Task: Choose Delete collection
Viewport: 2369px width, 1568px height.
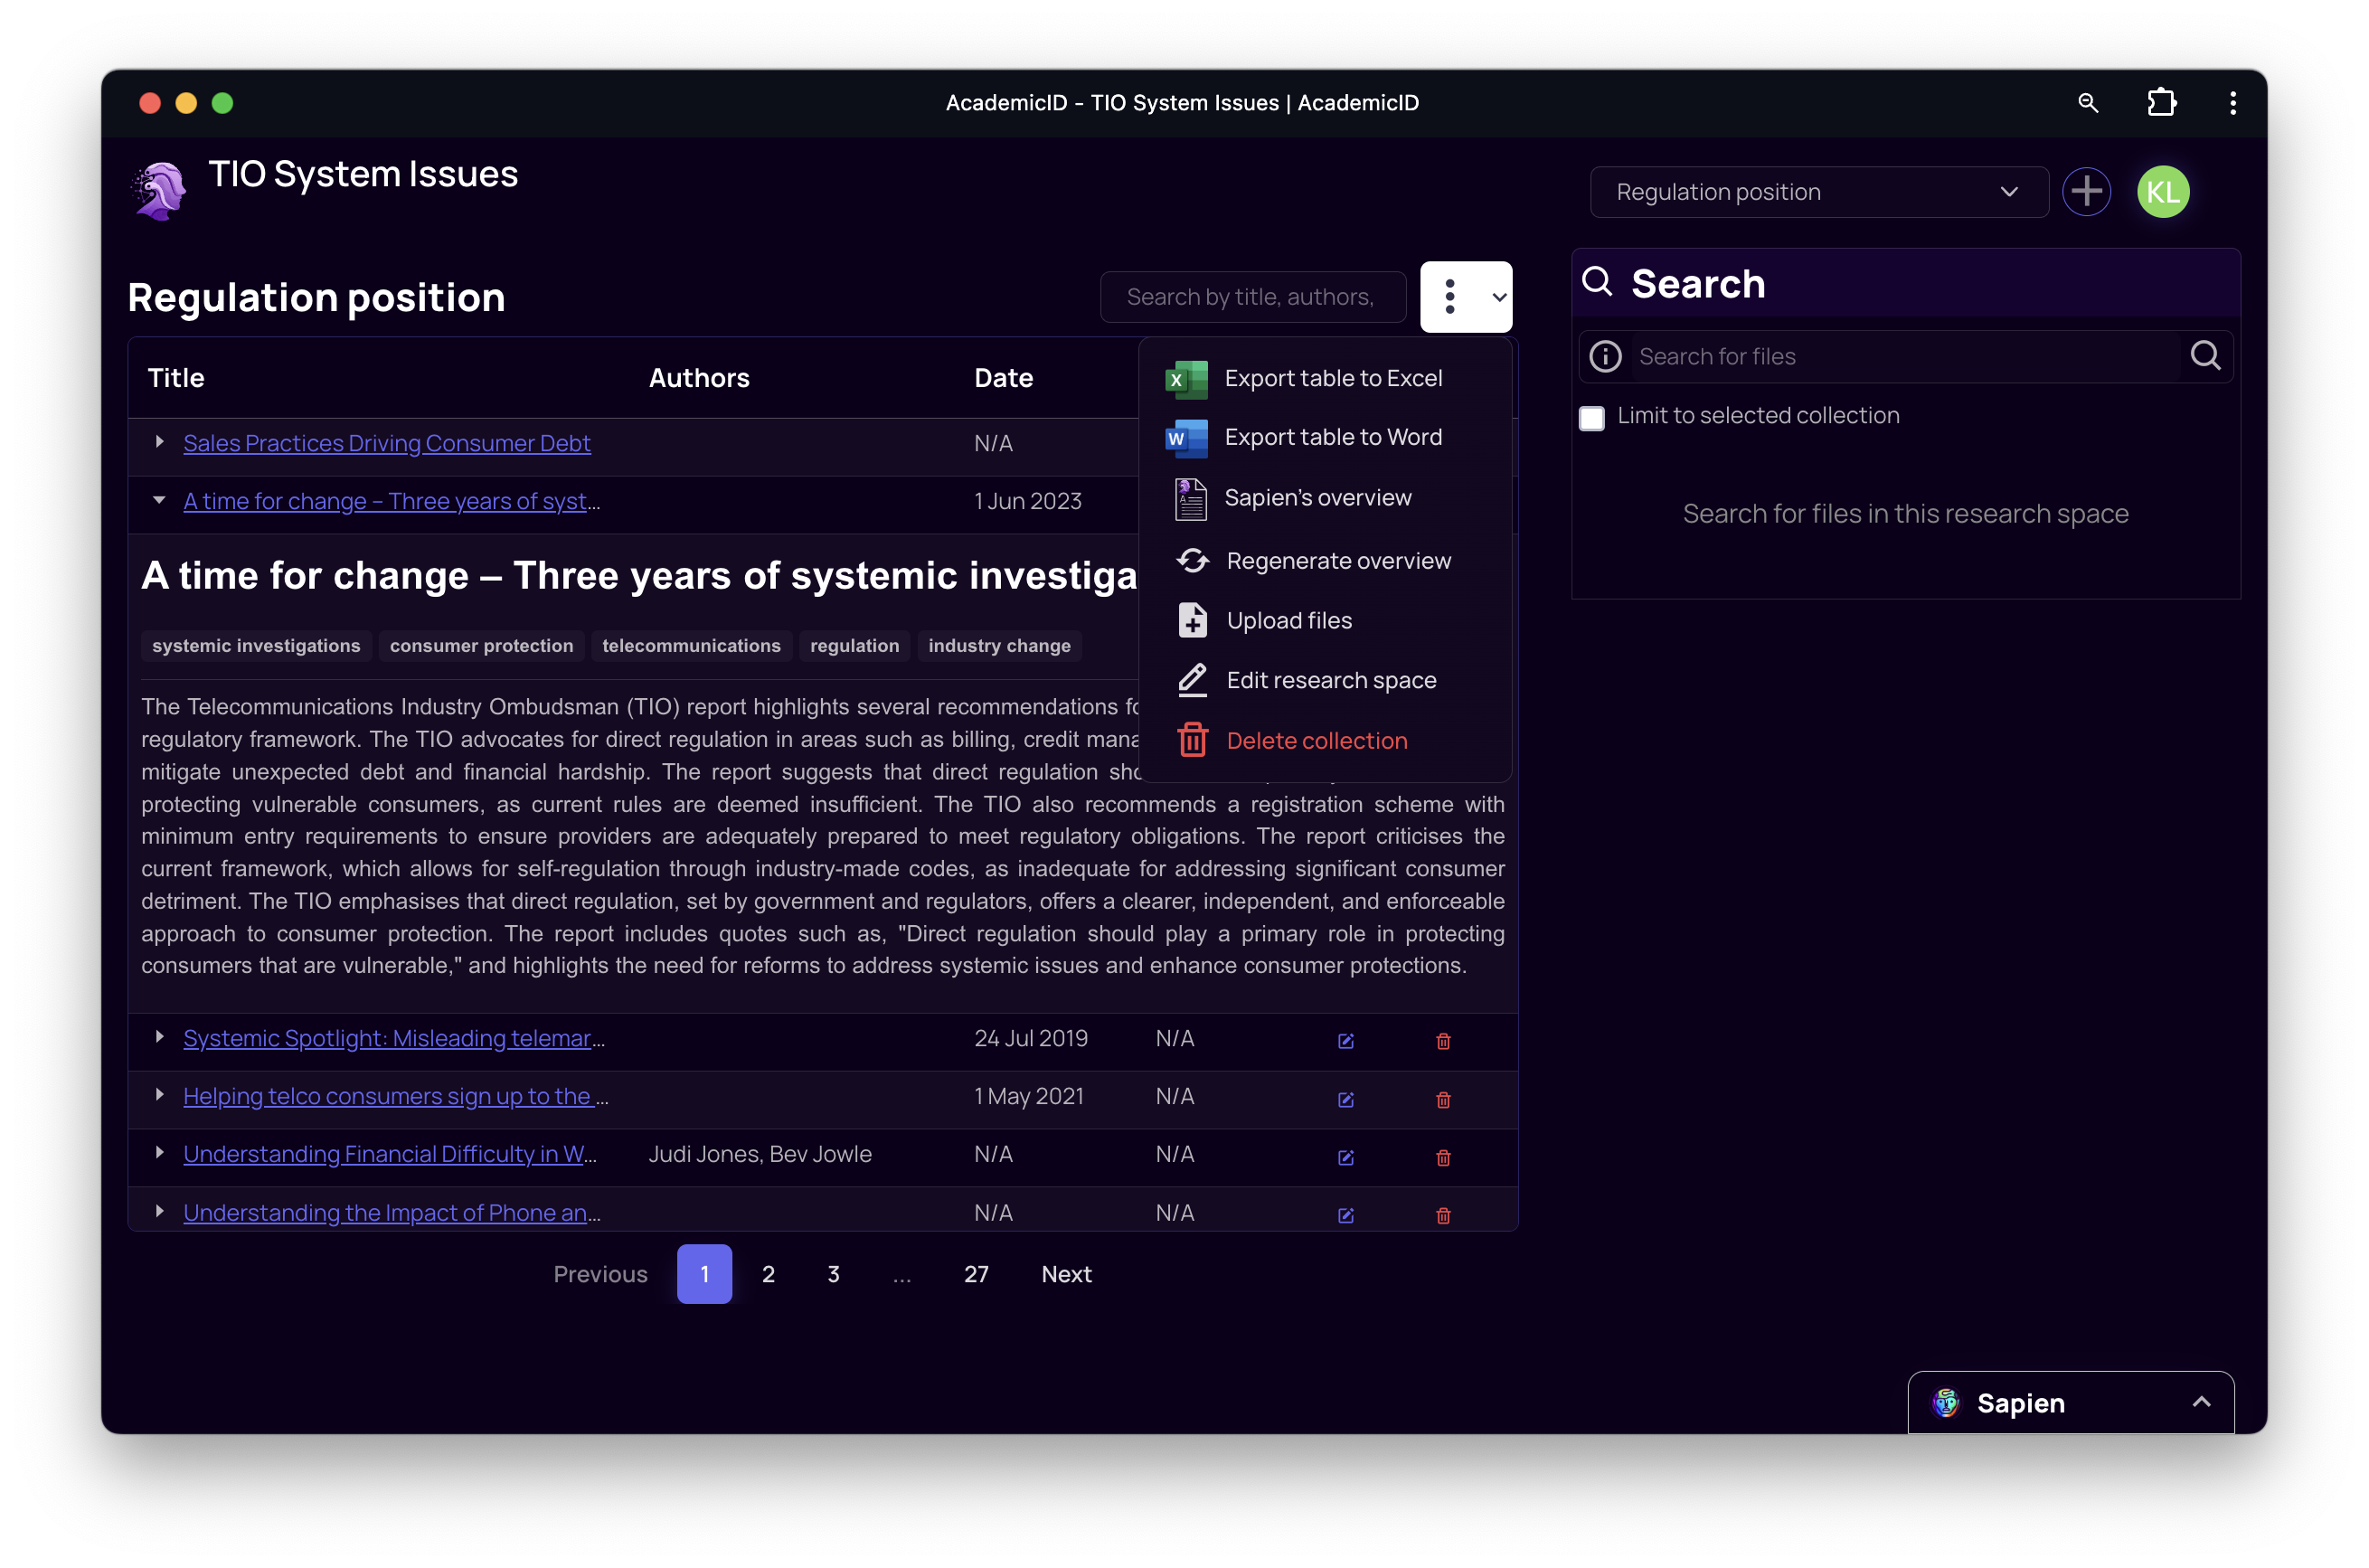Action: [x=1324, y=741]
